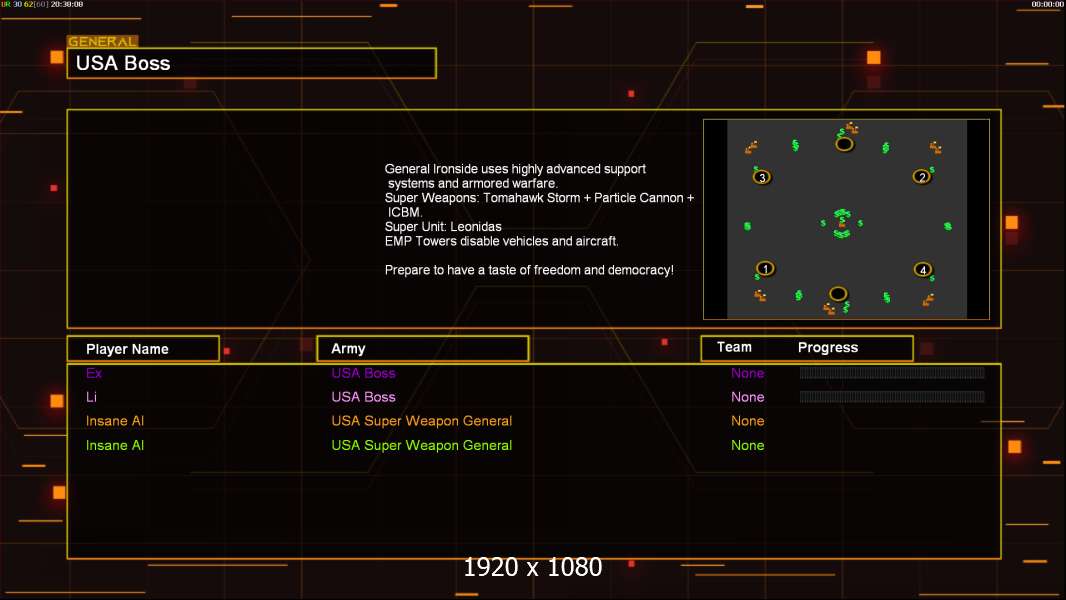Click the supply dollar icon beside start position 4
The height and width of the screenshot is (600, 1066).
[x=932, y=278]
